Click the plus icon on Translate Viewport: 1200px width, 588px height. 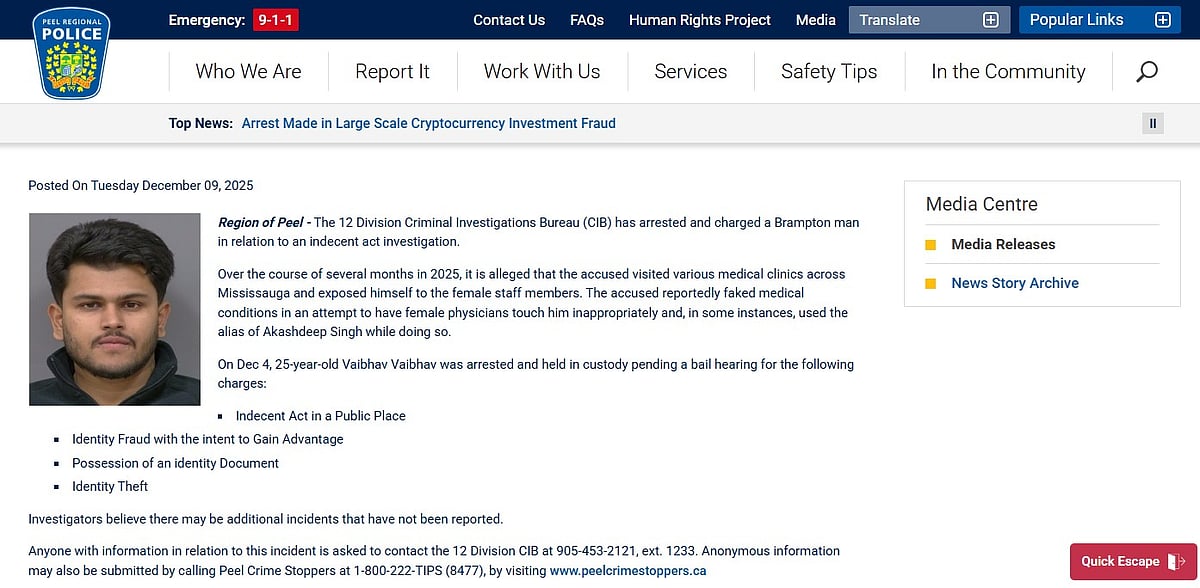coord(989,19)
